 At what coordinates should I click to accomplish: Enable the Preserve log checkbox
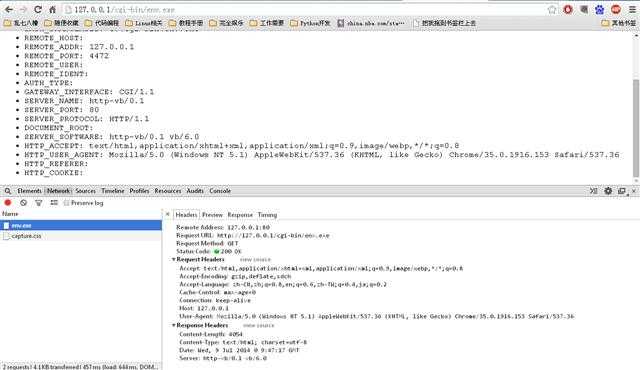(66, 203)
